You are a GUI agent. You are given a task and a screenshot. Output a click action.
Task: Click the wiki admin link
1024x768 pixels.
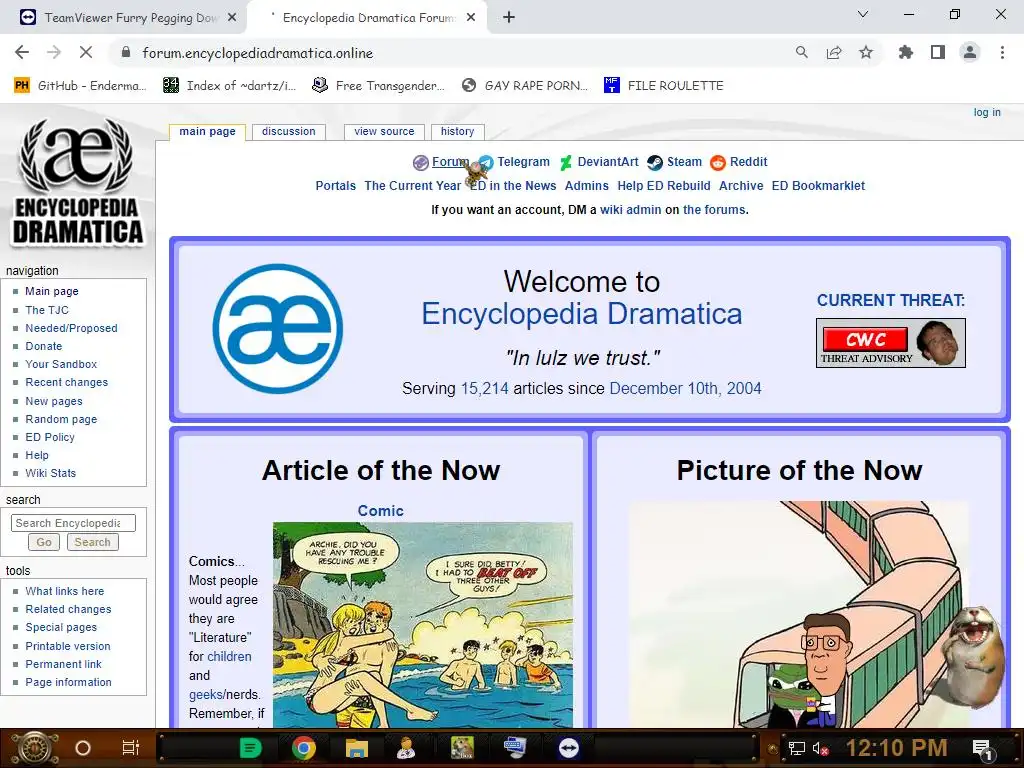click(x=630, y=210)
